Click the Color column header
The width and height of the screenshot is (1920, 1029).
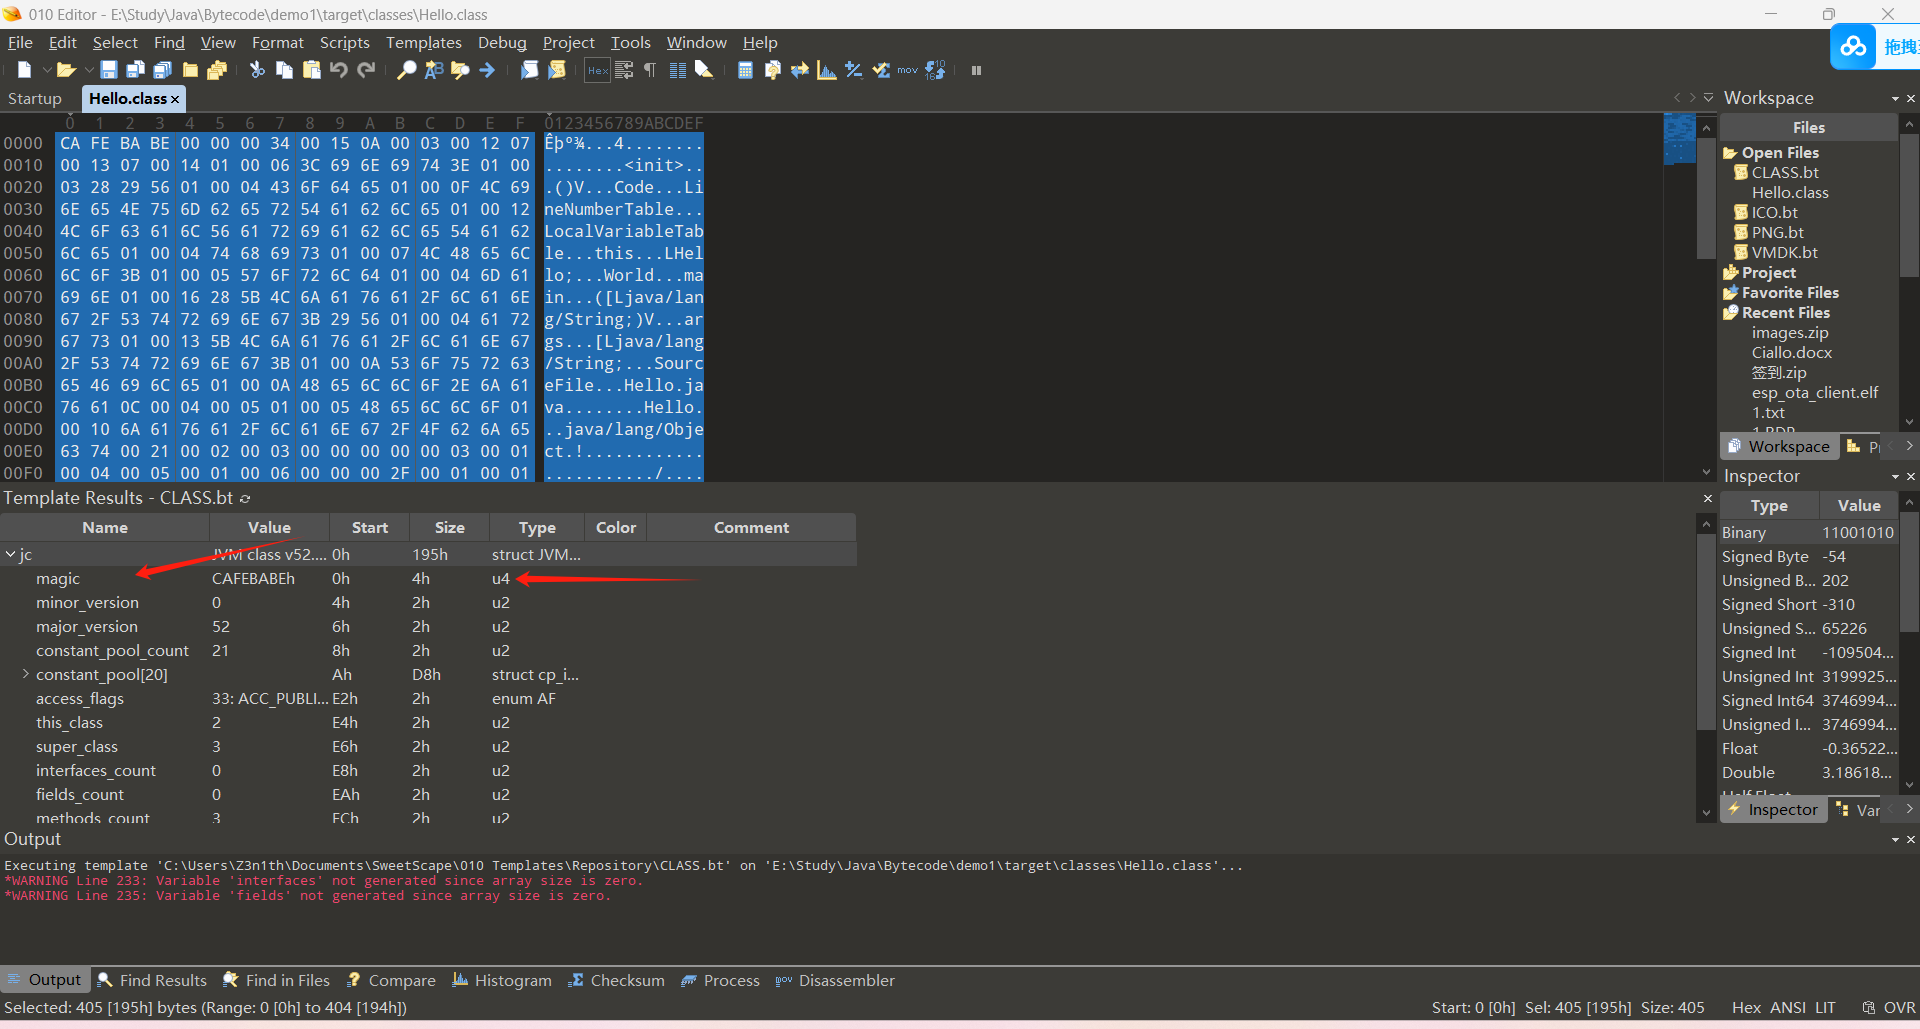615,527
